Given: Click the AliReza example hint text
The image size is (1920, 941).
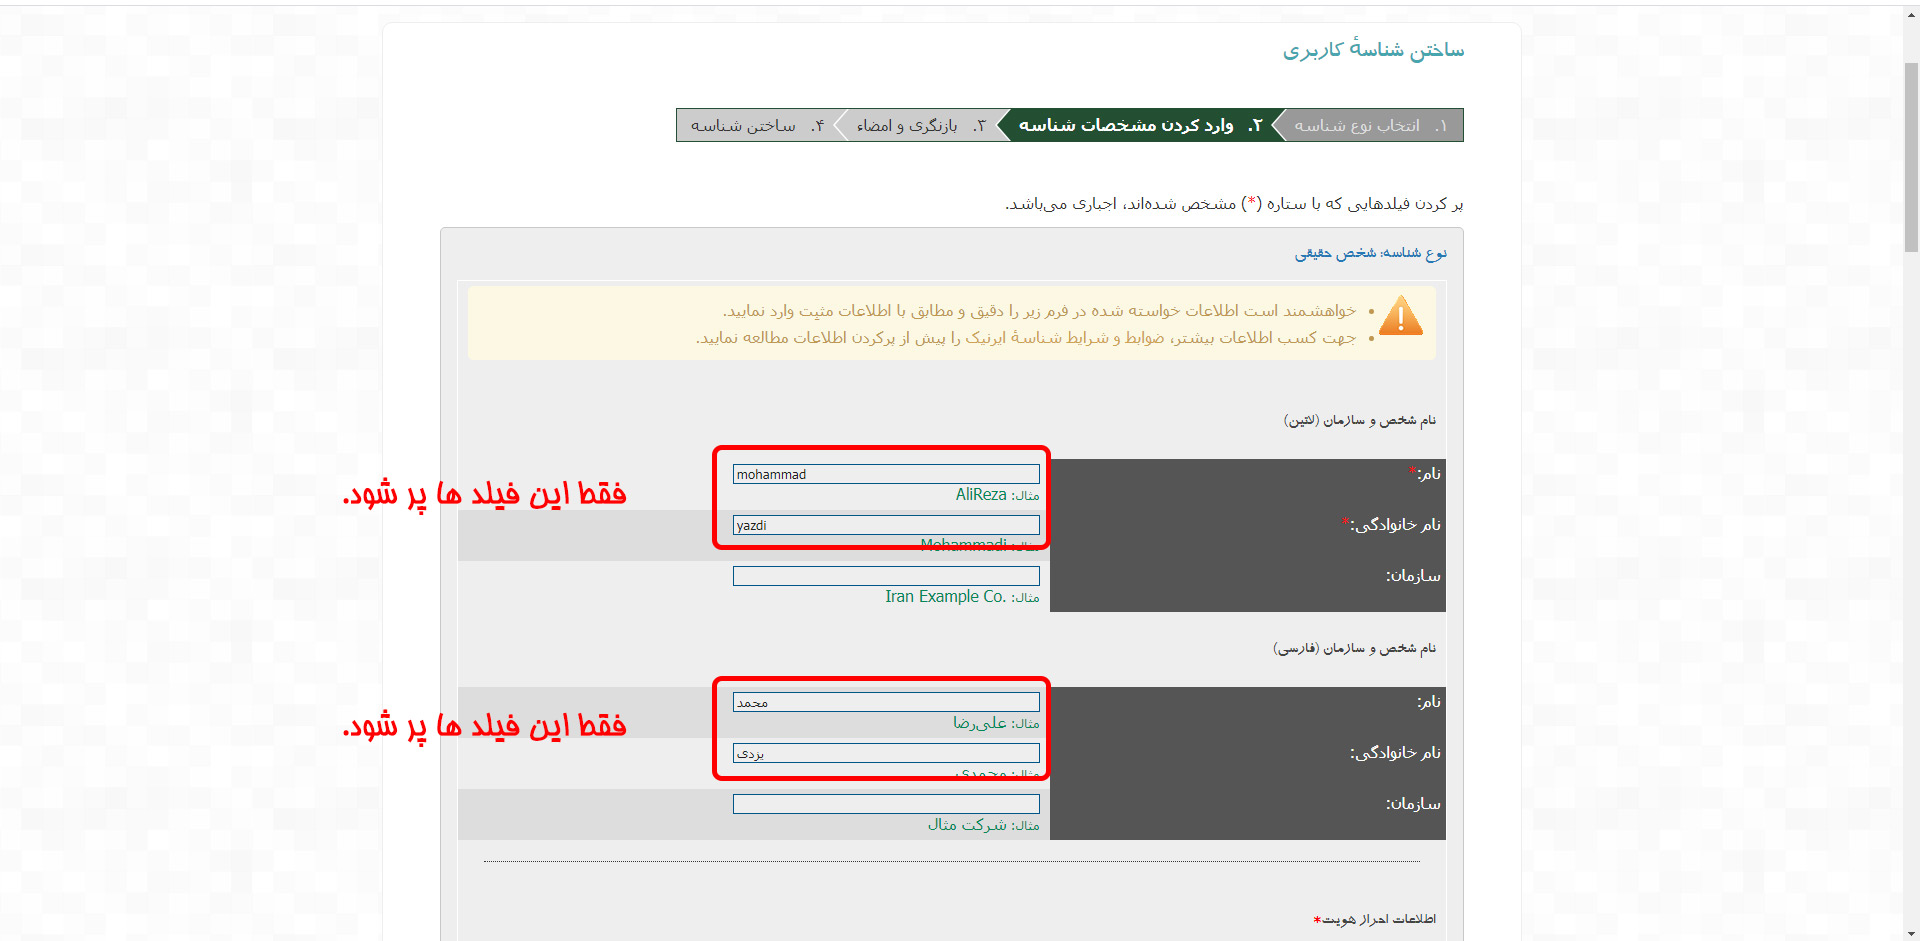Looking at the screenshot, I should click(980, 495).
